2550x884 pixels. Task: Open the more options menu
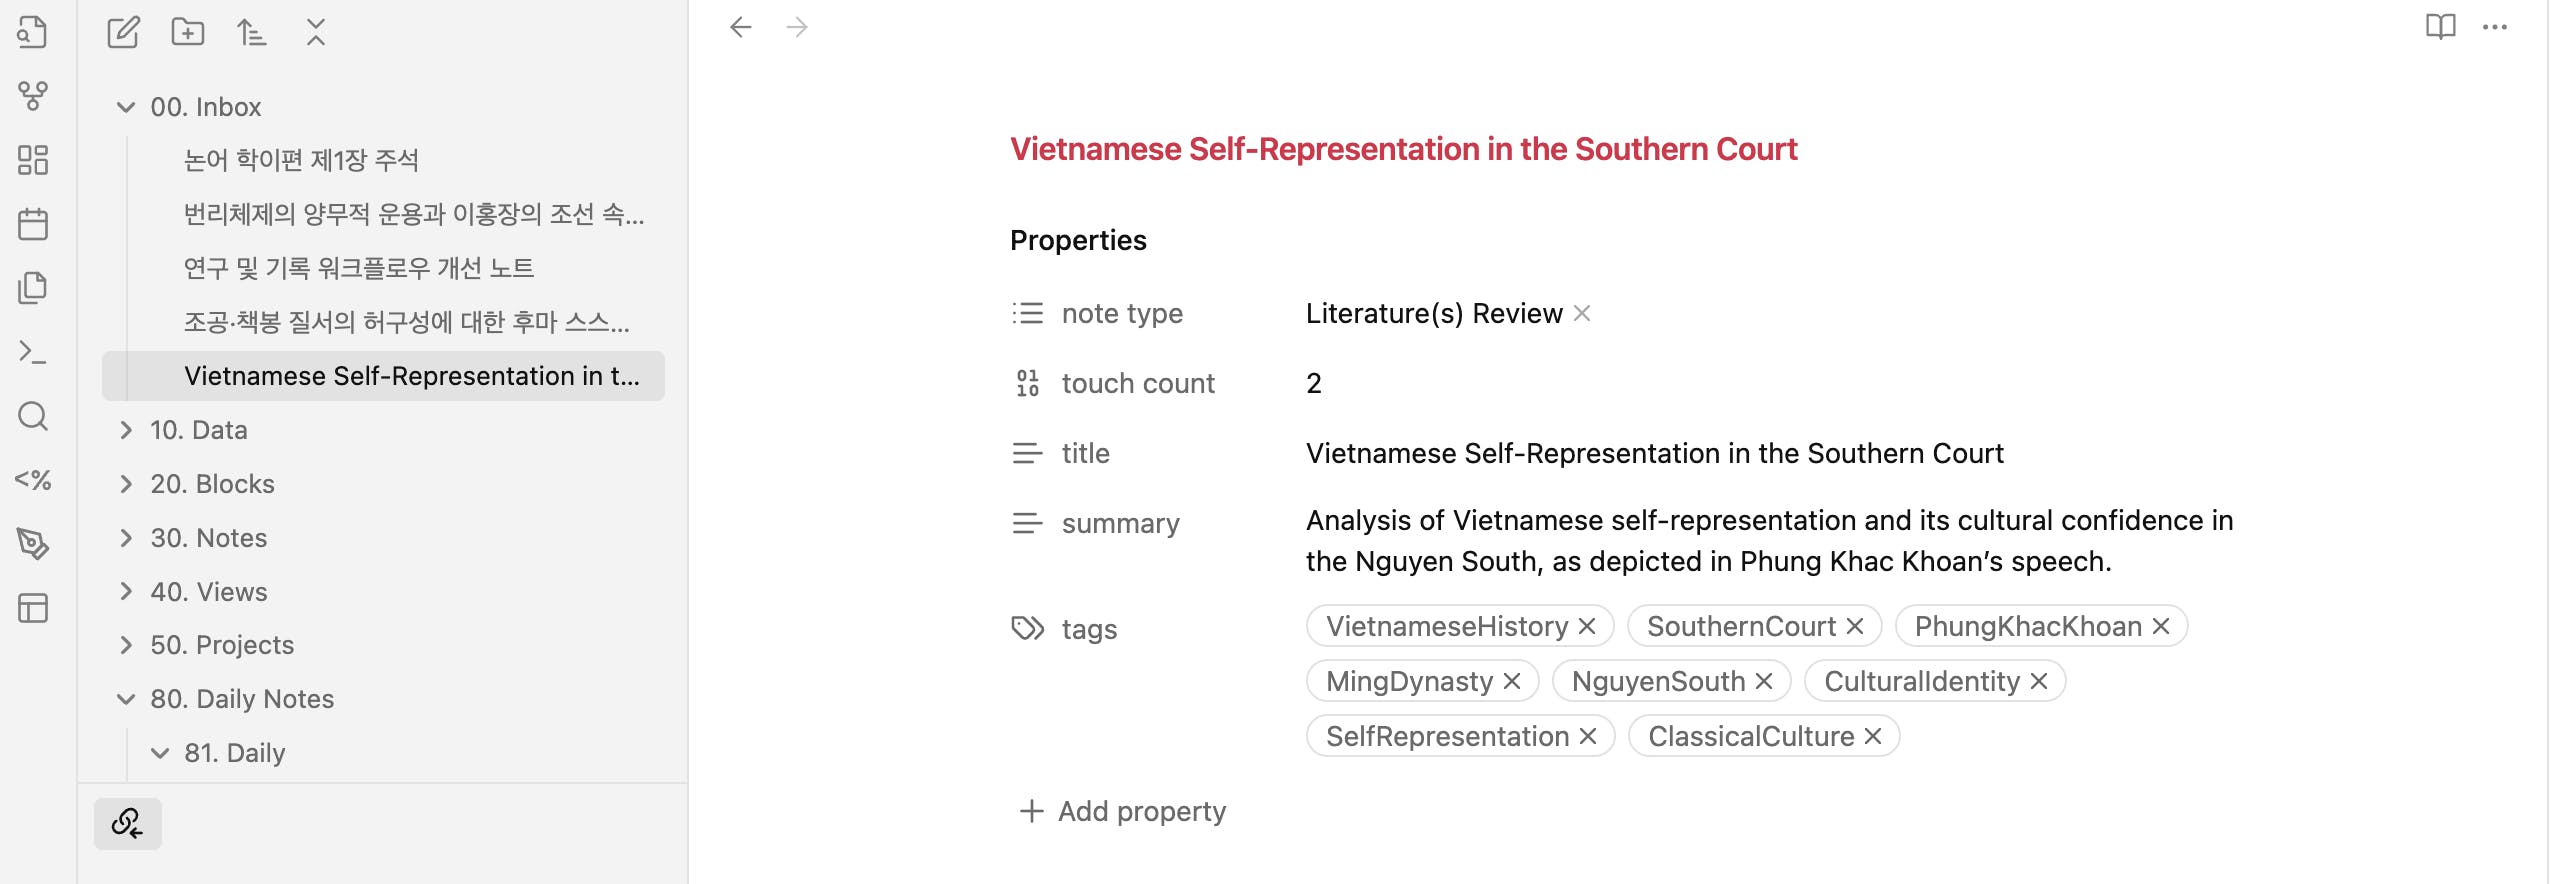point(2495,27)
